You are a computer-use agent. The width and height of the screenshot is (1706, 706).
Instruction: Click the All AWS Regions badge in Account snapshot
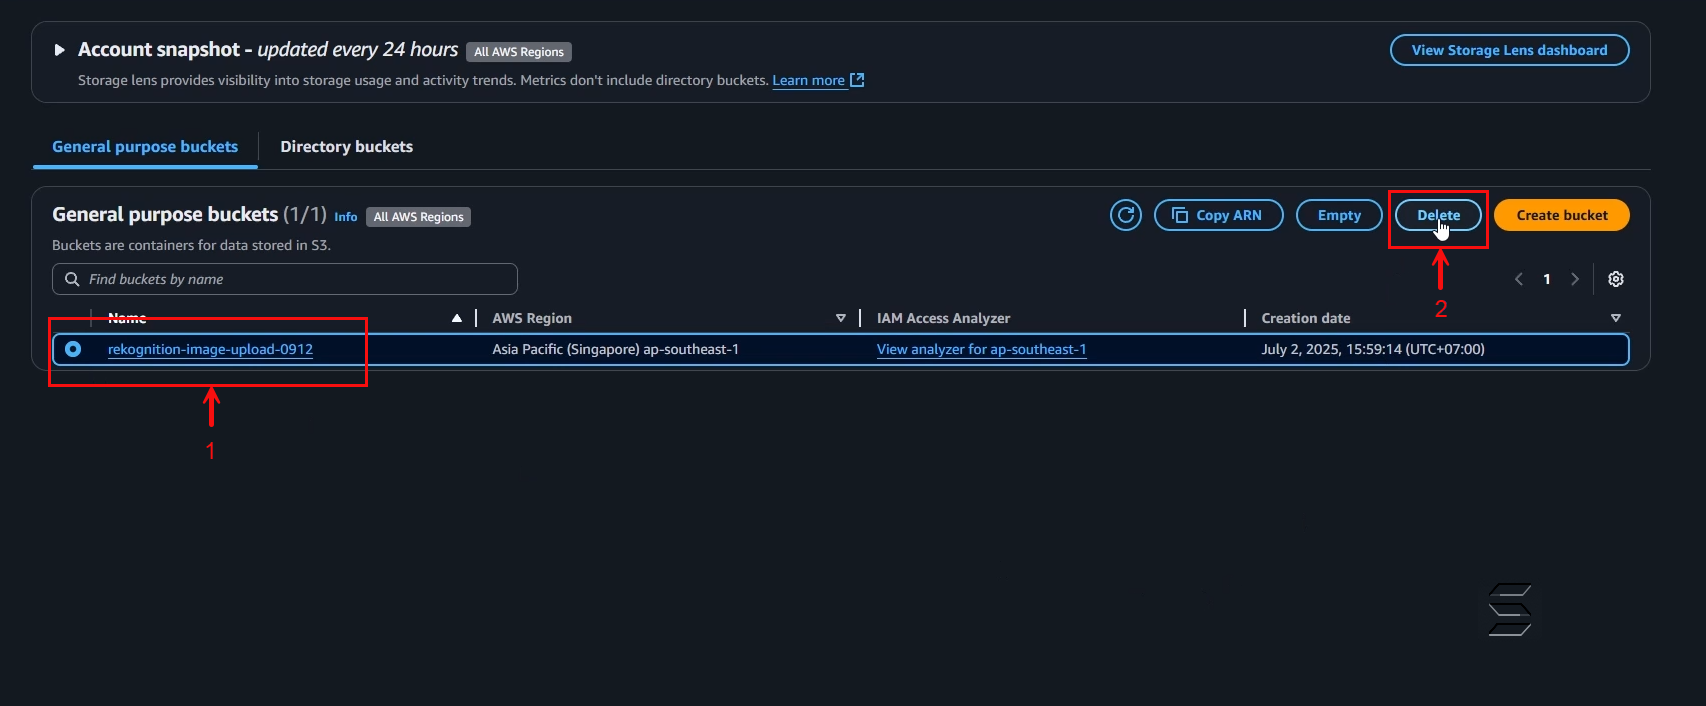518,52
